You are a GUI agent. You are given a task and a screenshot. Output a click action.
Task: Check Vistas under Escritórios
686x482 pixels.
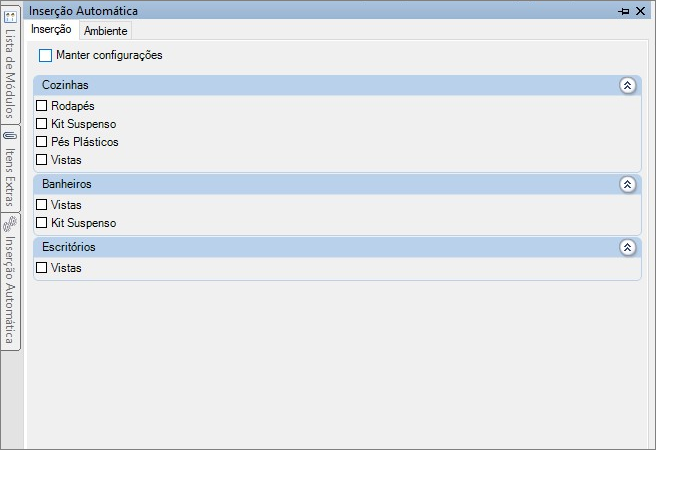point(42,268)
